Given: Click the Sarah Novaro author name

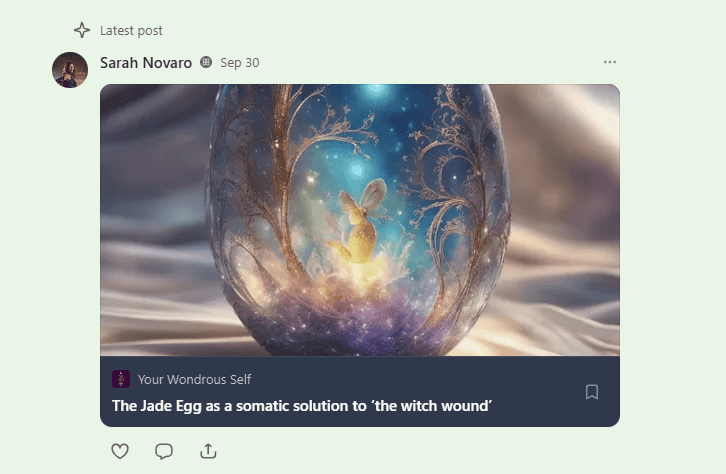Looking at the screenshot, I should tap(146, 62).
